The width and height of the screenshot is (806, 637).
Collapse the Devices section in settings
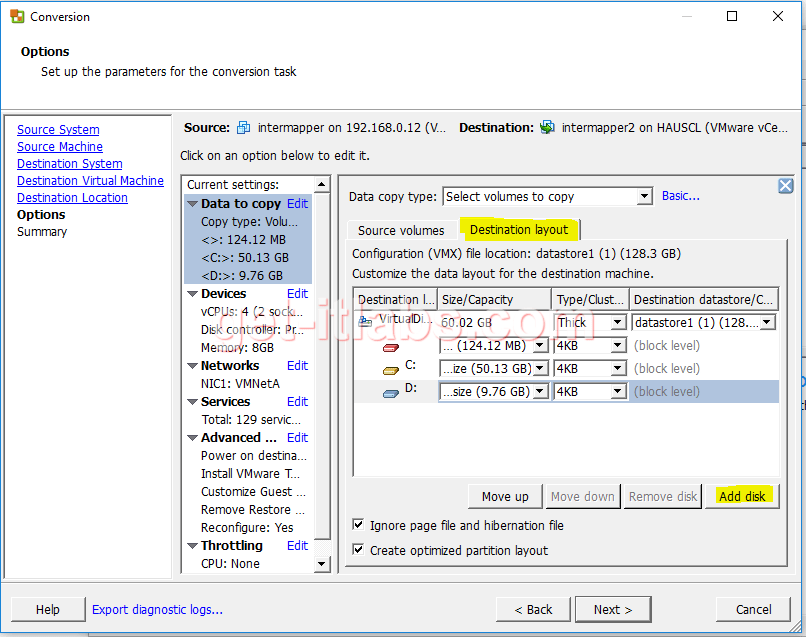(x=192, y=294)
